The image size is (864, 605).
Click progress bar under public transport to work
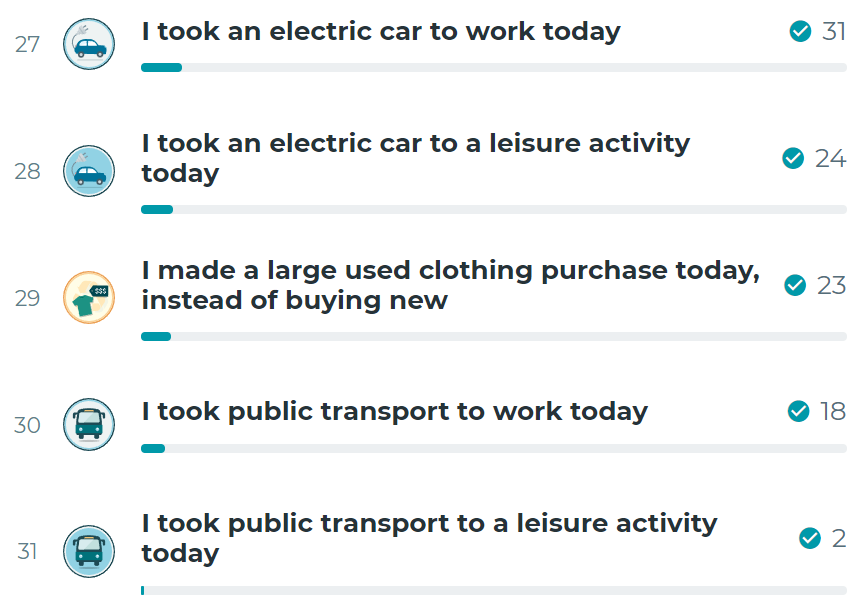pos(494,449)
